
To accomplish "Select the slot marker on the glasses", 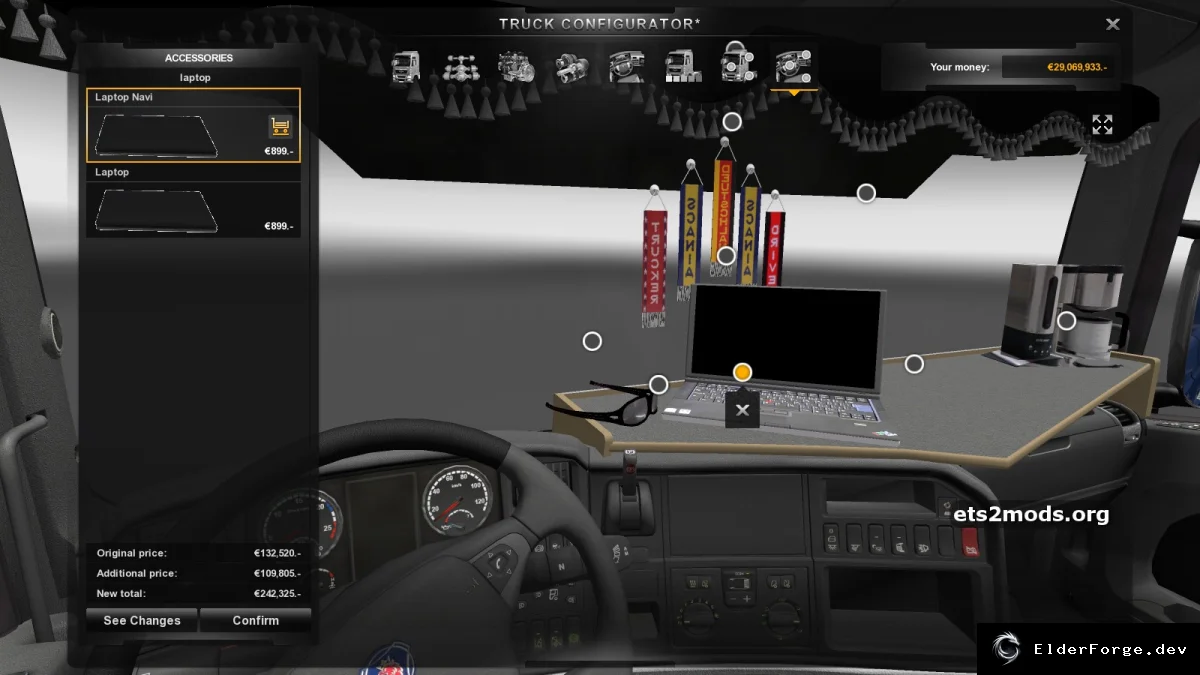I will click(x=658, y=384).
